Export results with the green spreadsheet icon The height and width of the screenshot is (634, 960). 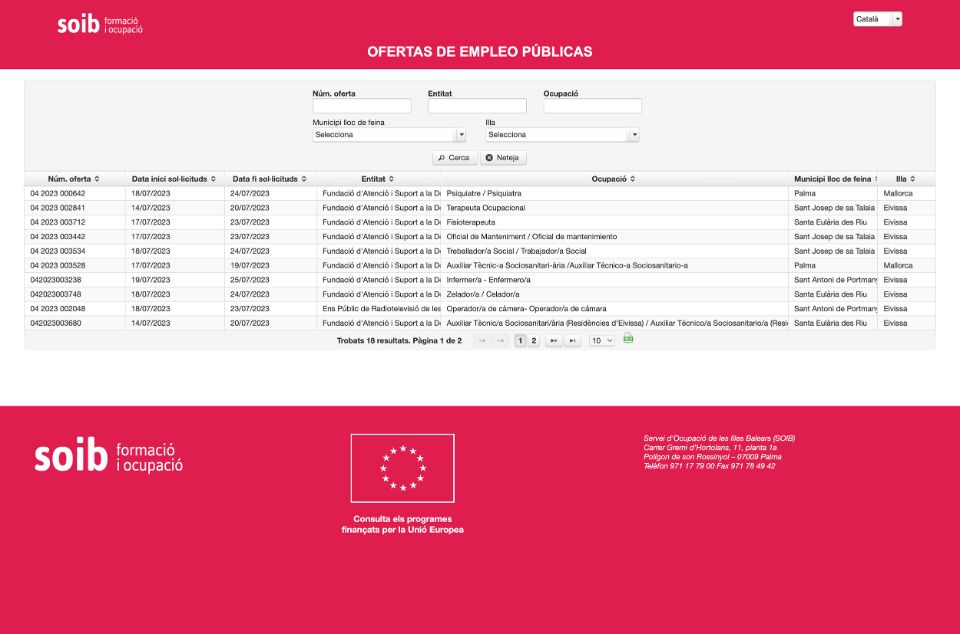[628, 338]
